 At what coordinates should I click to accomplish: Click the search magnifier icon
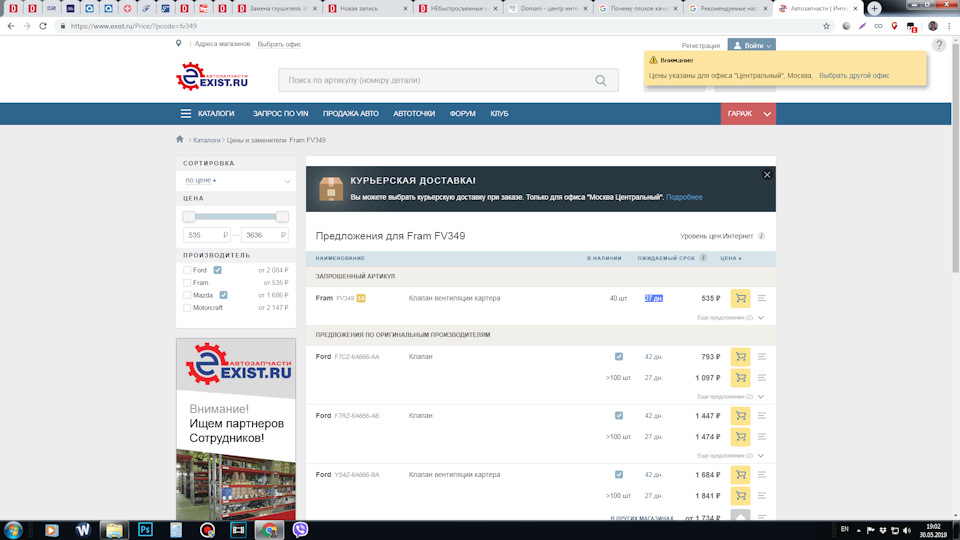(x=601, y=80)
